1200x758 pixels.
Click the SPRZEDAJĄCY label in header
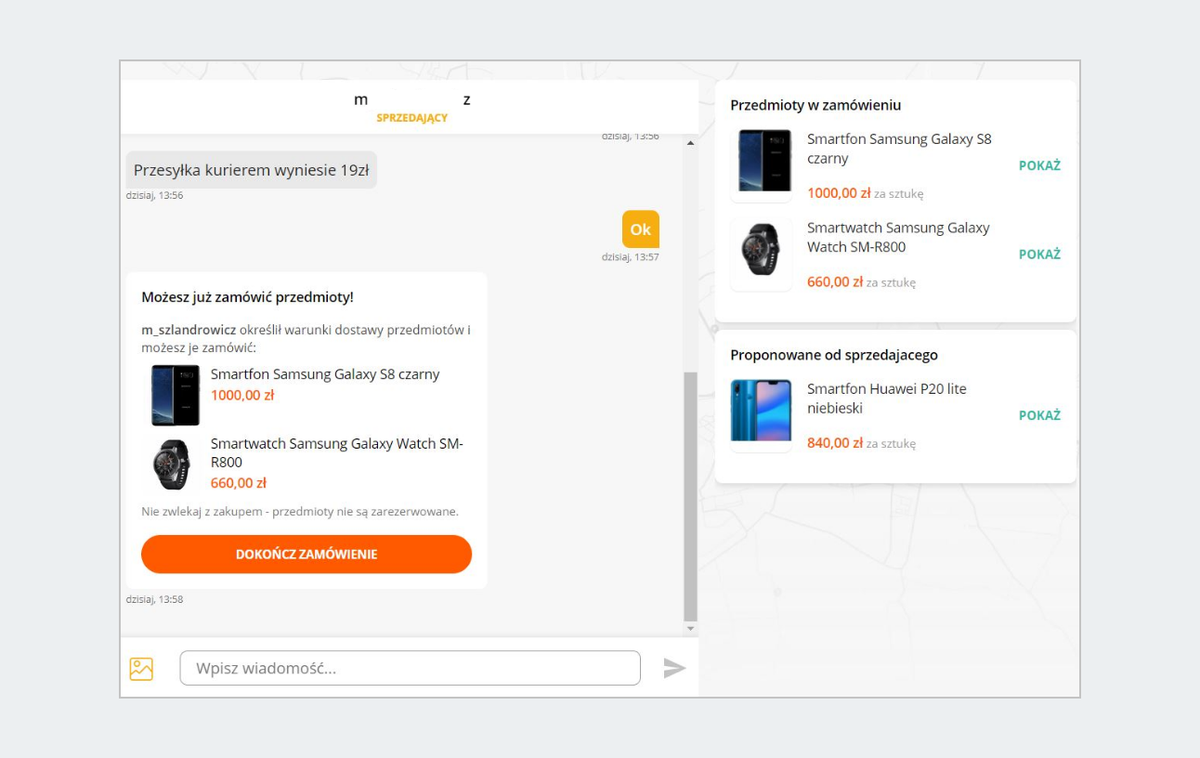(412, 118)
